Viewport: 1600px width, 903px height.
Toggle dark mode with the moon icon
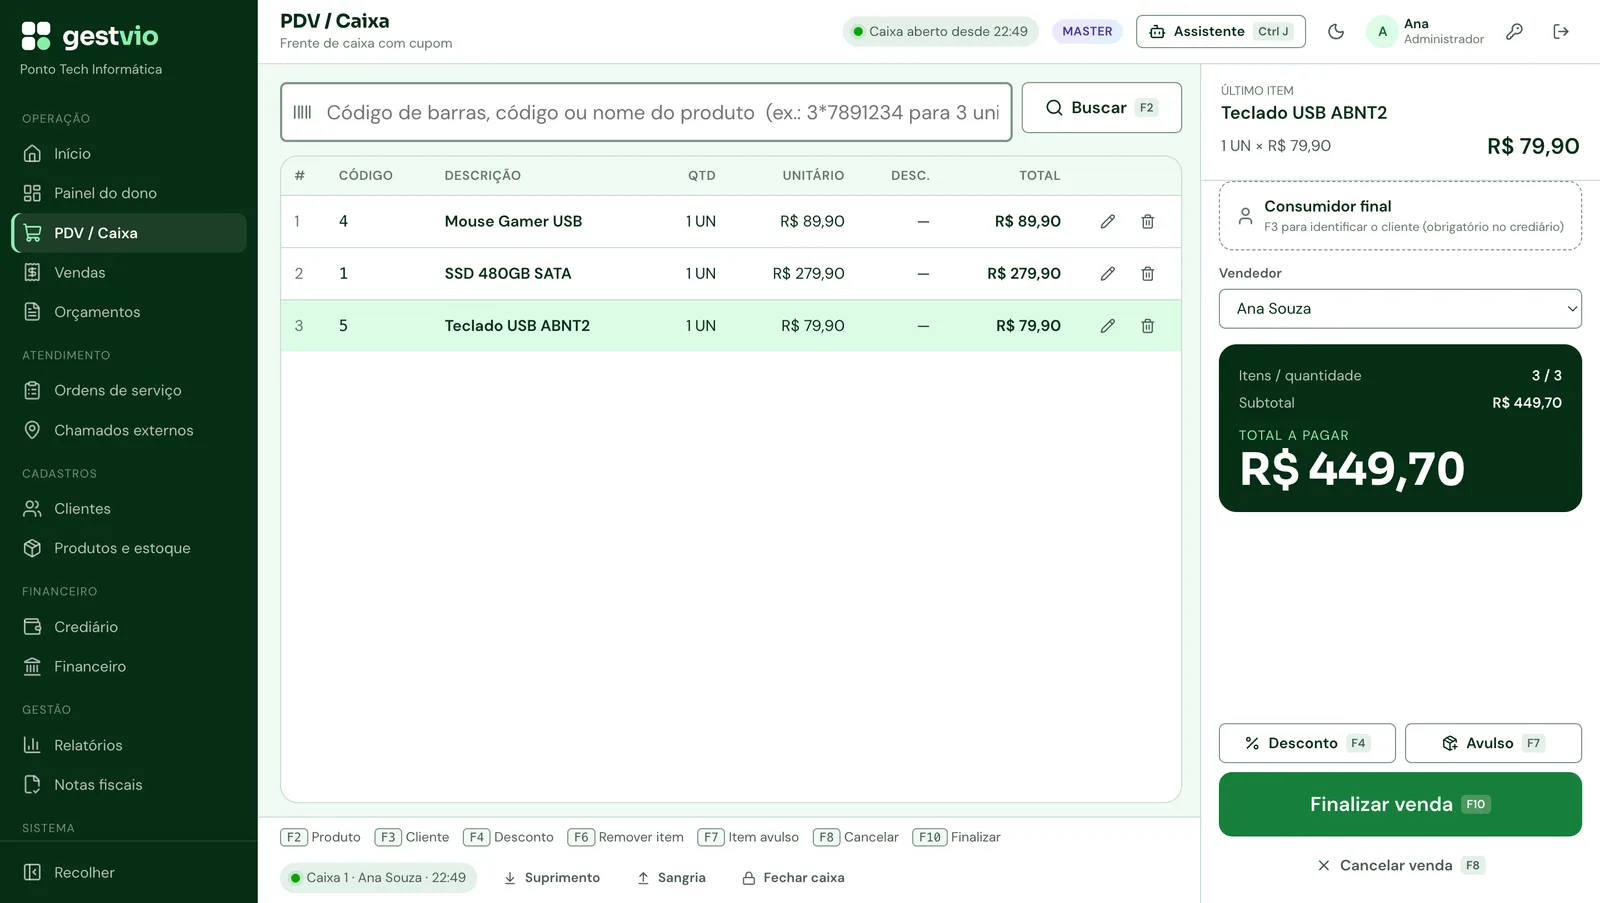(1336, 32)
